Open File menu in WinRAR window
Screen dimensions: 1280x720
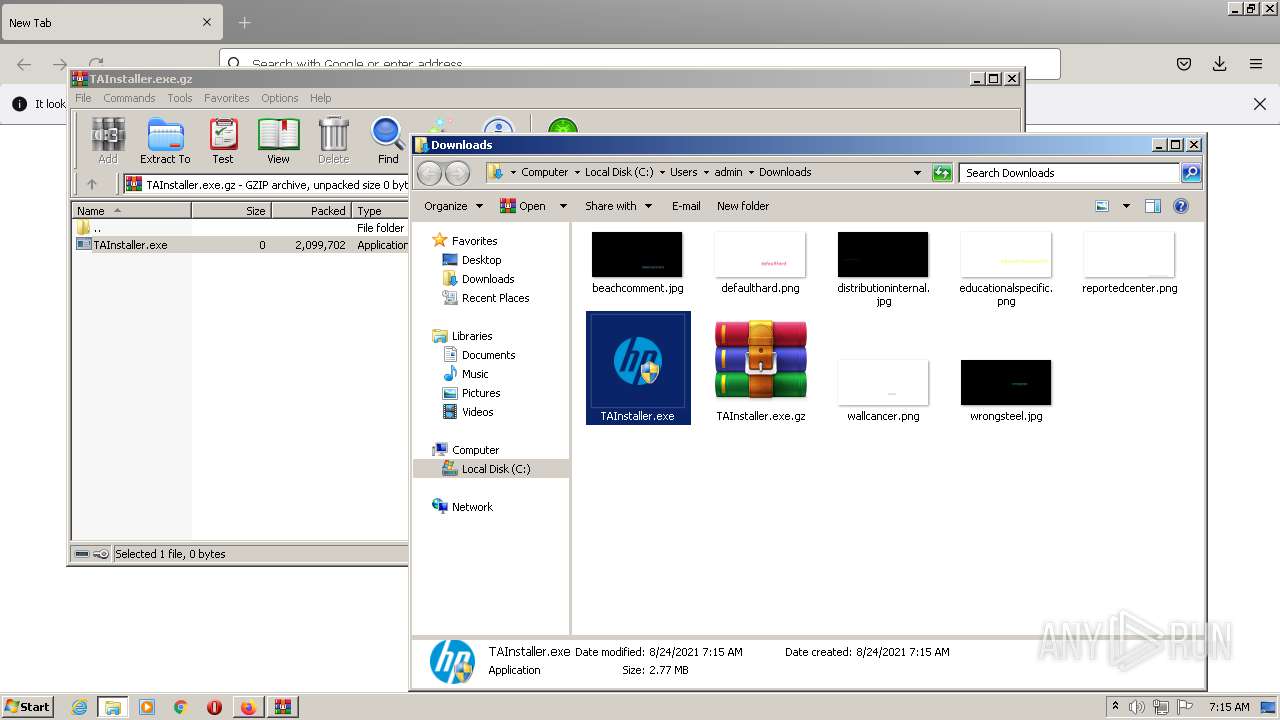(x=83, y=98)
